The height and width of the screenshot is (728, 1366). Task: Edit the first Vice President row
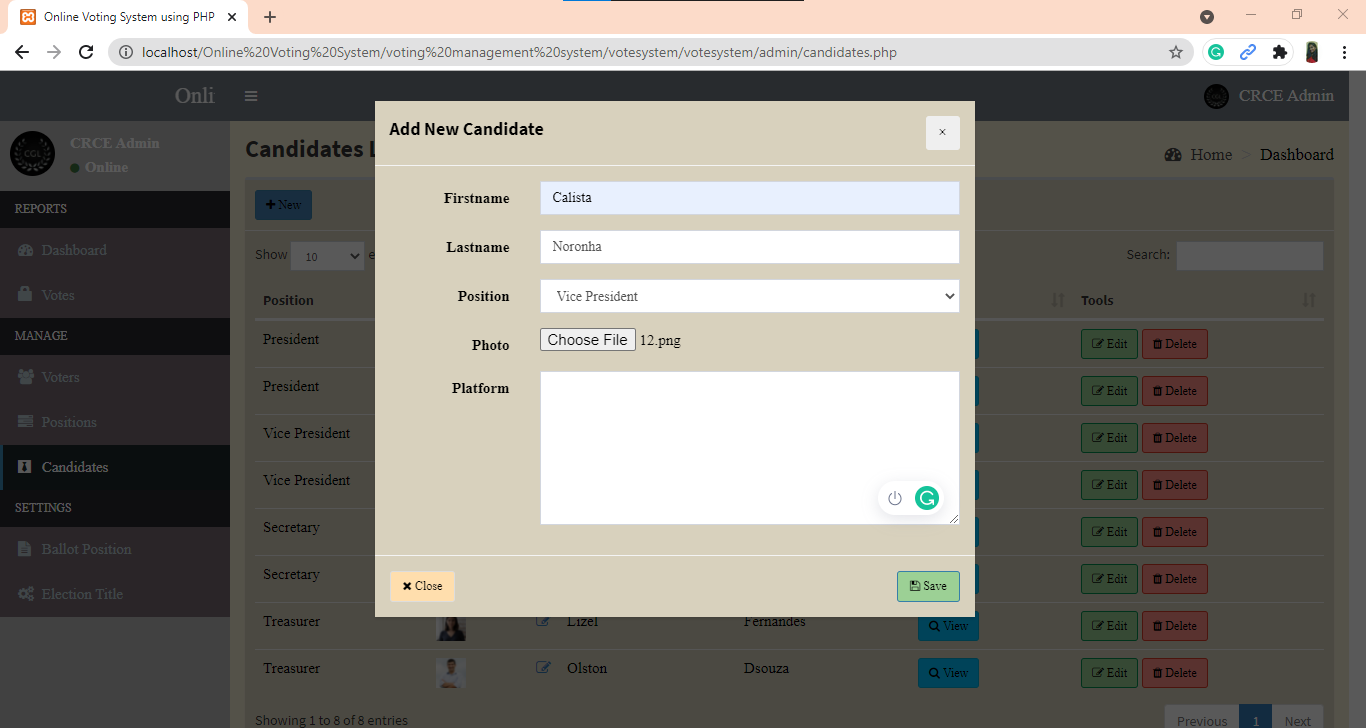pos(1109,438)
